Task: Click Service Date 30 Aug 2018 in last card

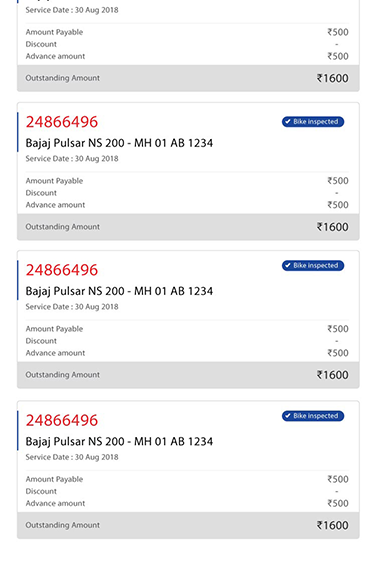Action: 72,457
